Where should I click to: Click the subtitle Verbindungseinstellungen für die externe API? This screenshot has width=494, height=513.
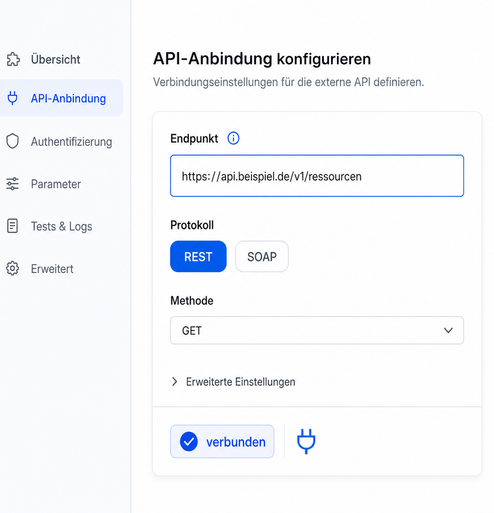[x=289, y=82]
